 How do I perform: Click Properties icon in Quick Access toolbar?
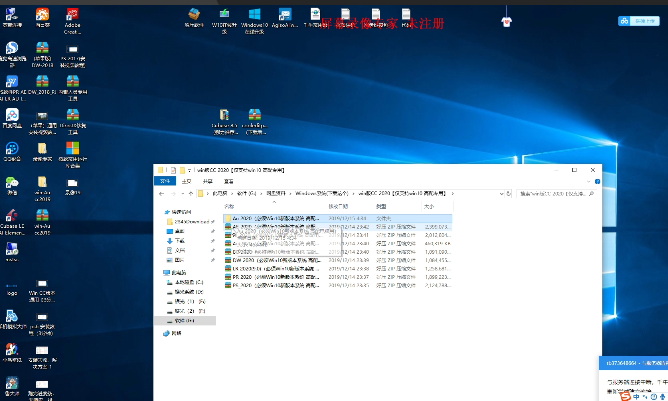coord(173,170)
